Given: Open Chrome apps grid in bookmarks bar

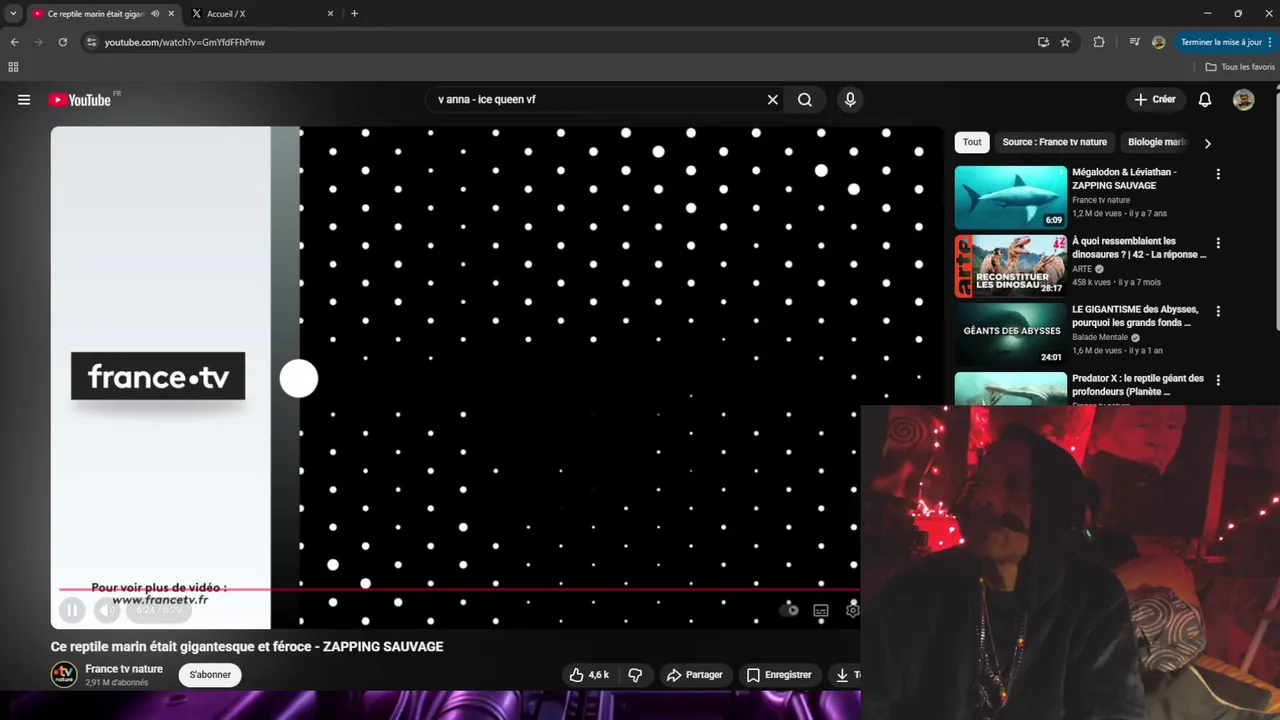Looking at the screenshot, I should pyautogui.click(x=13, y=67).
